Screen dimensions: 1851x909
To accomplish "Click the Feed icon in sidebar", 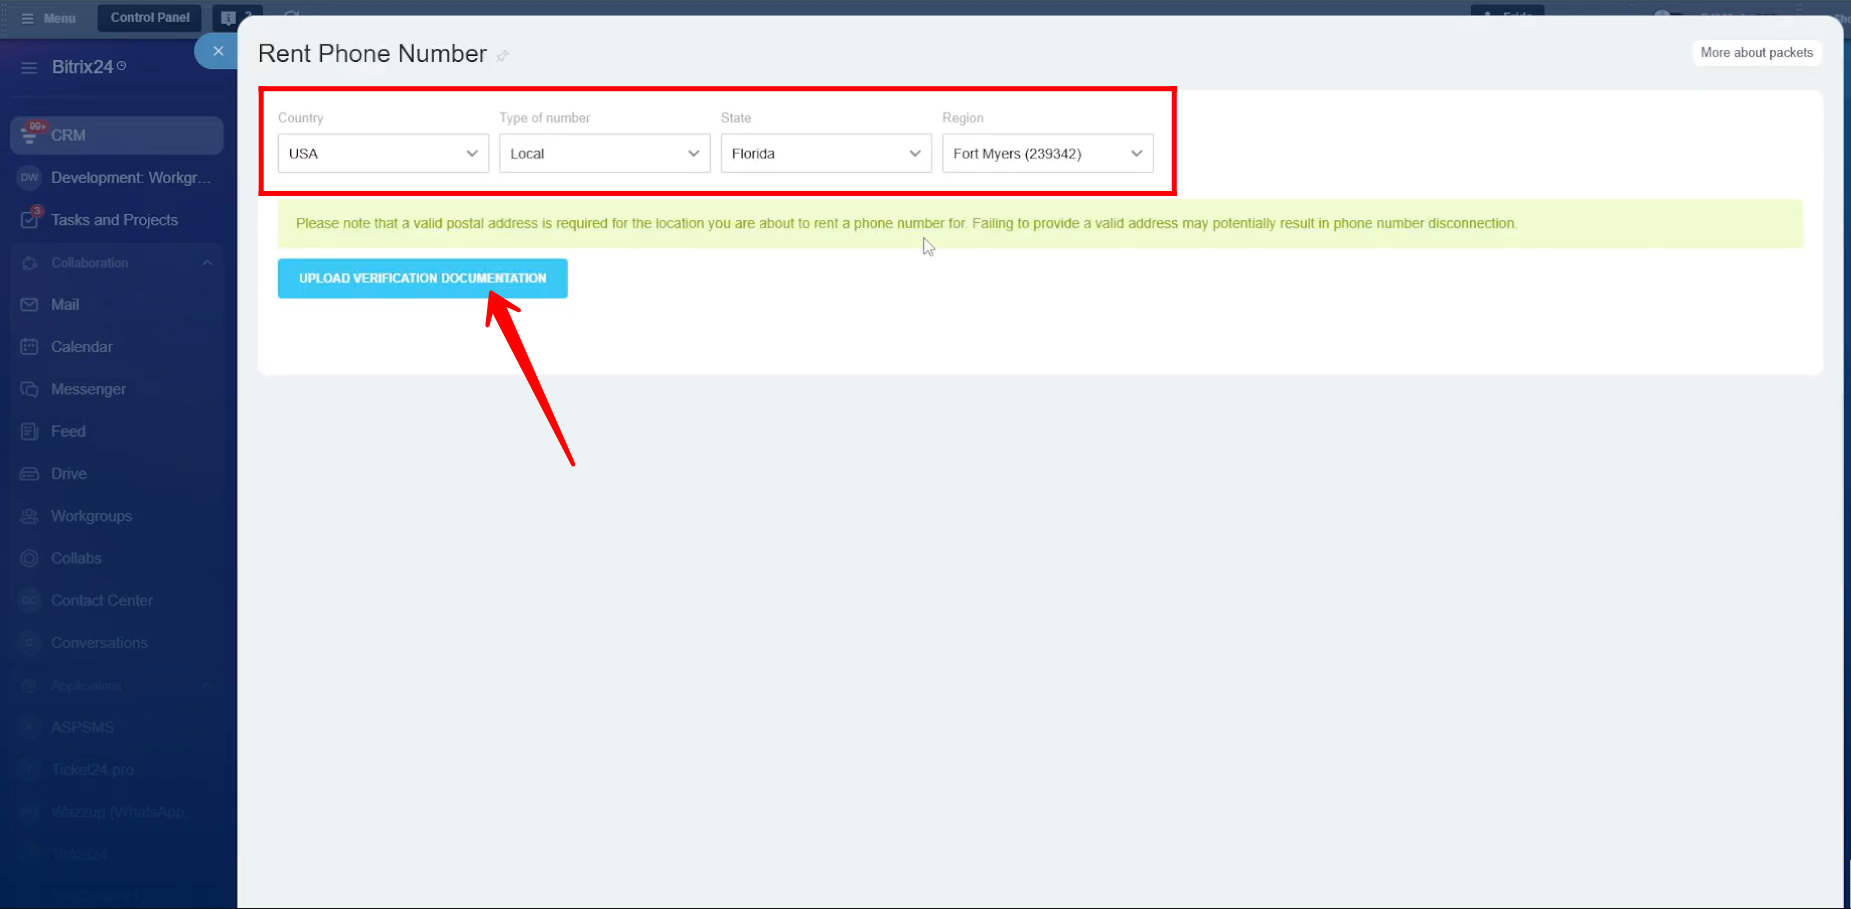I will click(29, 432).
